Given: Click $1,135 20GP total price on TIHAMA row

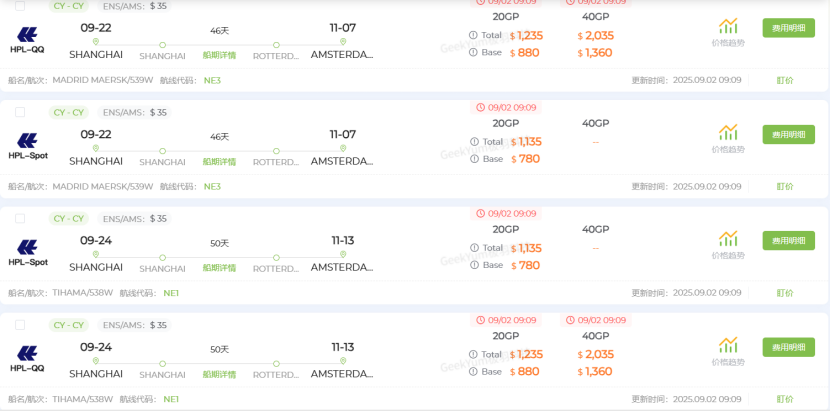Looking at the screenshot, I should click(x=529, y=248).
